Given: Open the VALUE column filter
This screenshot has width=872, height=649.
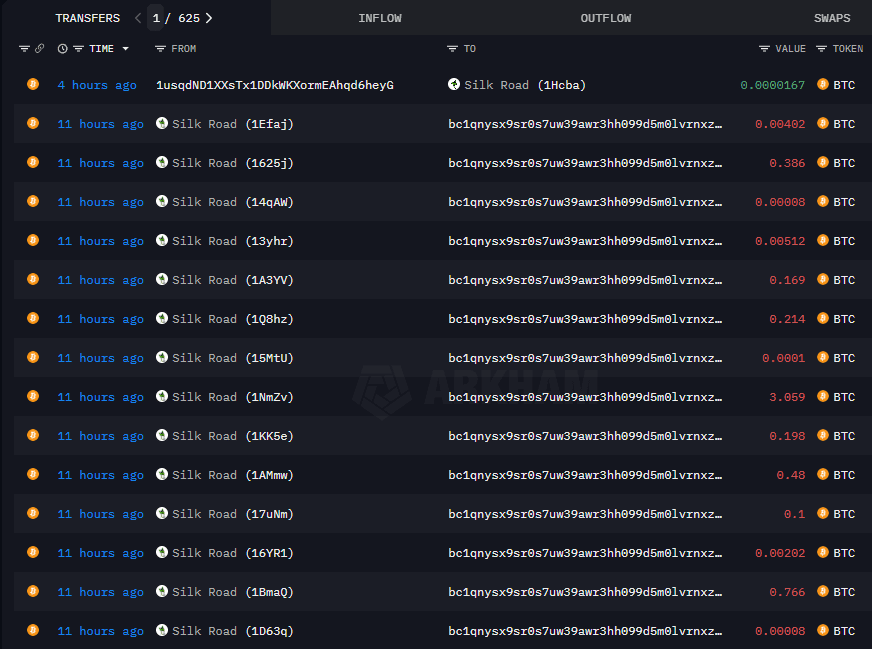Looking at the screenshot, I should click(764, 48).
